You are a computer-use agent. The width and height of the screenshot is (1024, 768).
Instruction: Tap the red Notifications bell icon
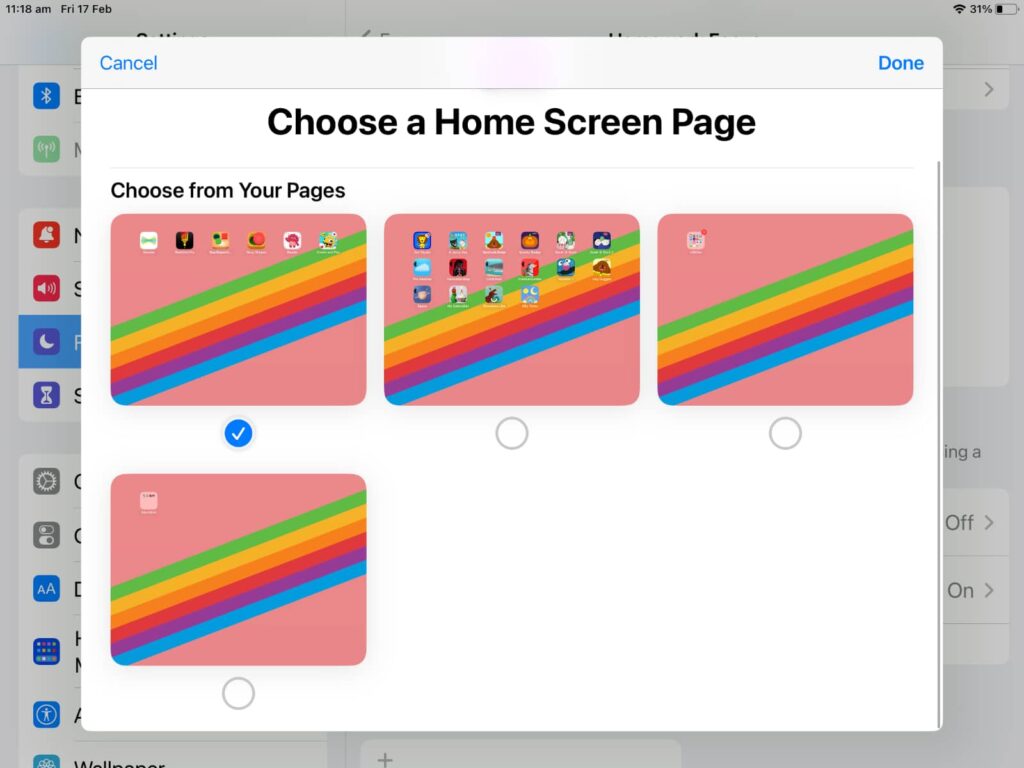click(x=46, y=236)
